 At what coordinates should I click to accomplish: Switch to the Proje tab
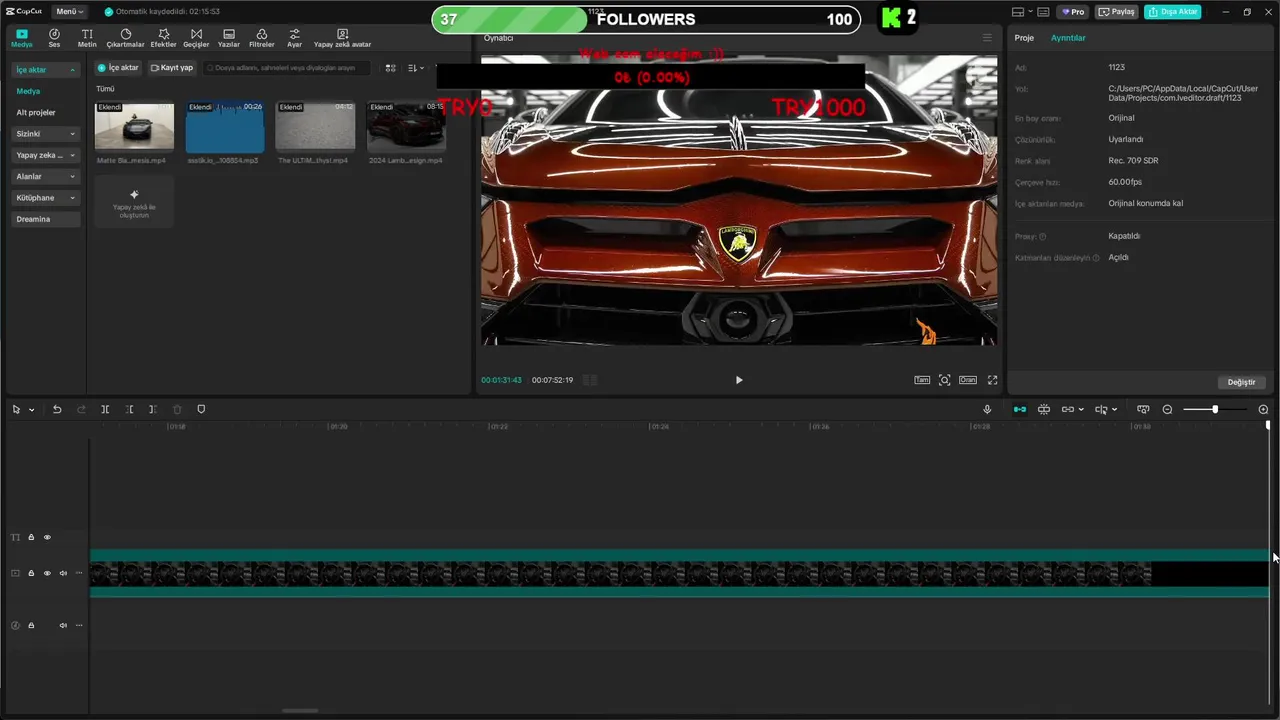[1024, 38]
